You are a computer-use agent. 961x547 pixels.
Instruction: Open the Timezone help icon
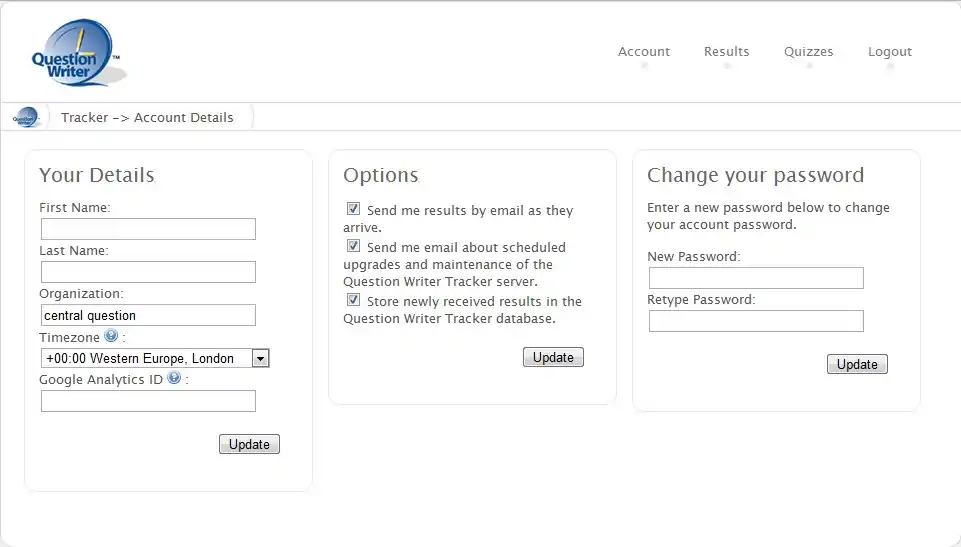pyautogui.click(x=111, y=337)
